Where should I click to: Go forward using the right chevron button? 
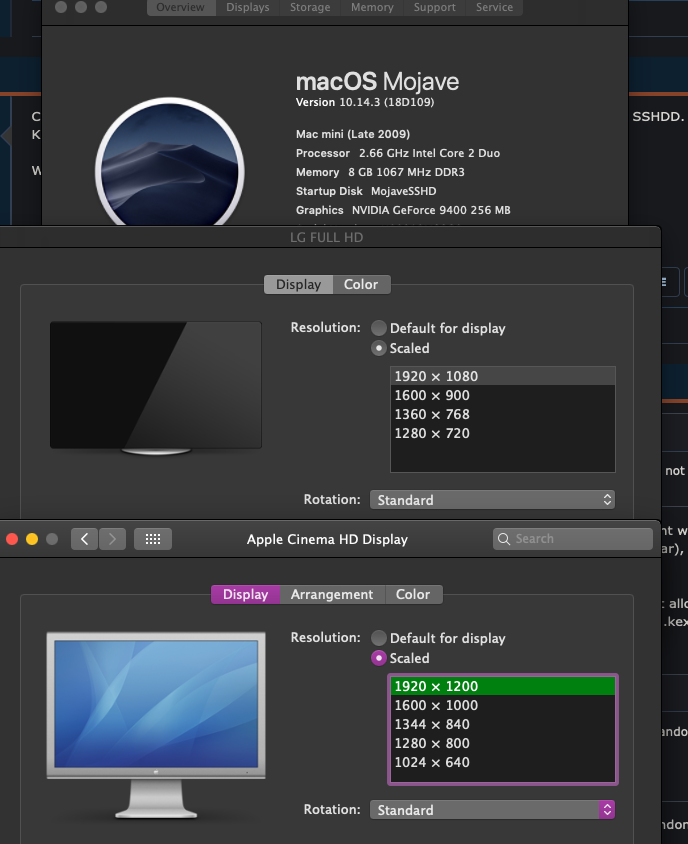[x=113, y=539]
